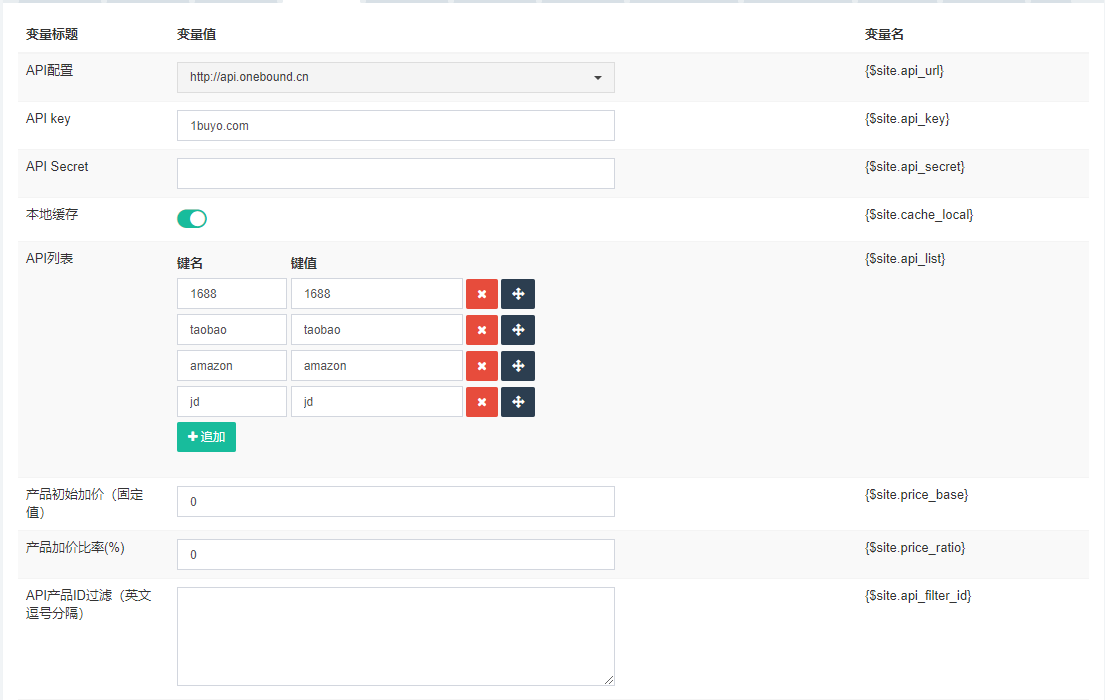This screenshot has height=700, width=1105.
Task: Click the jd key name field
Action: pos(232,402)
